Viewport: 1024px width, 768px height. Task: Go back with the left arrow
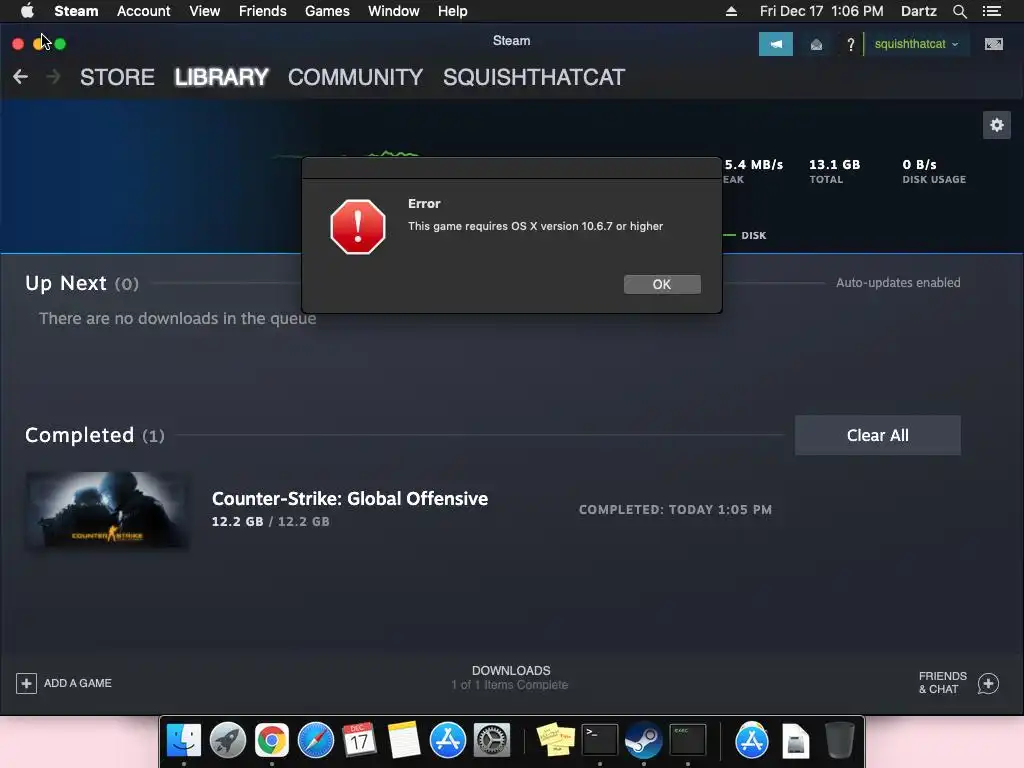tap(20, 77)
